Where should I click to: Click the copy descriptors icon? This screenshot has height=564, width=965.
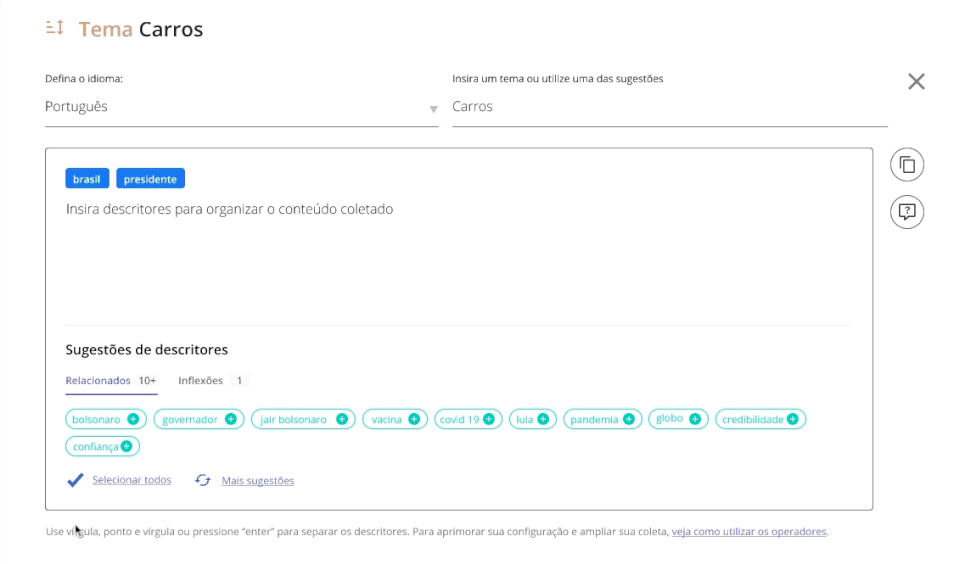[x=907, y=165]
